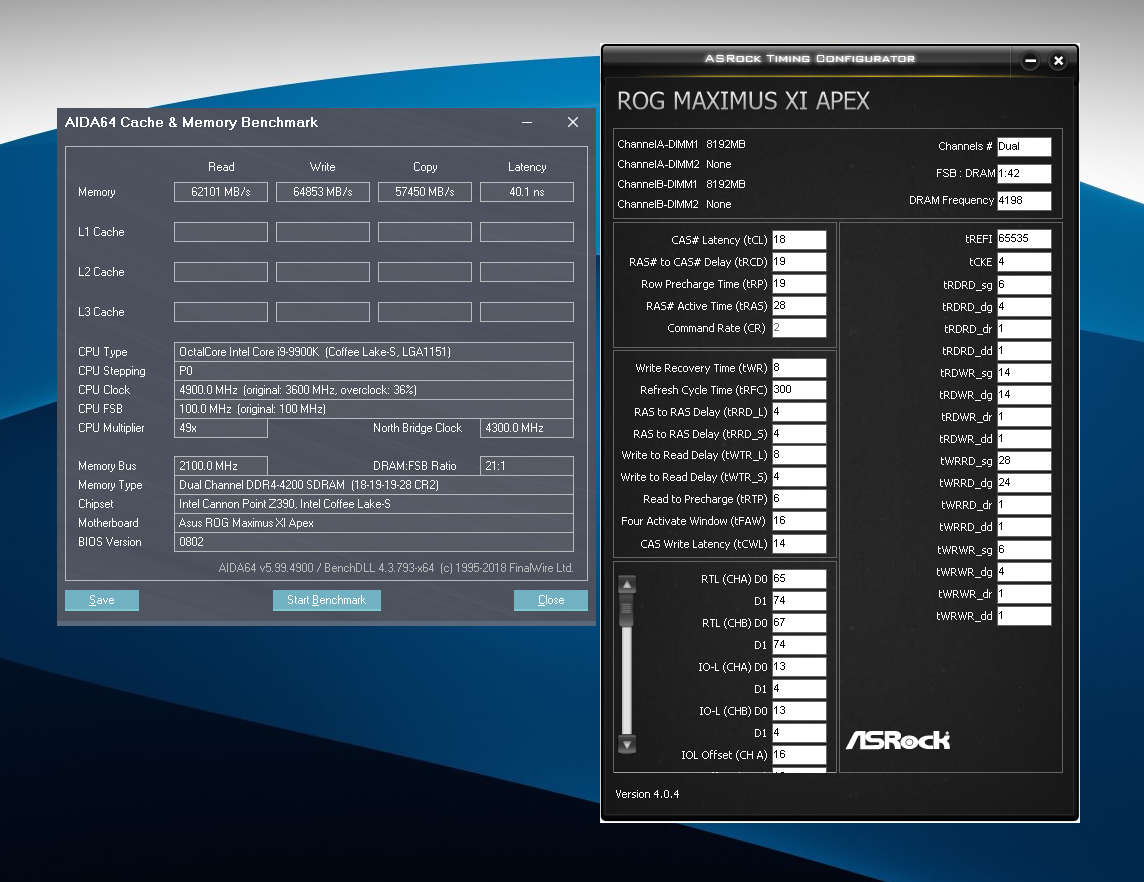Select the Row Precharge Time (tRP) field
The height and width of the screenshot is (882, 1144).
point(799,284)
